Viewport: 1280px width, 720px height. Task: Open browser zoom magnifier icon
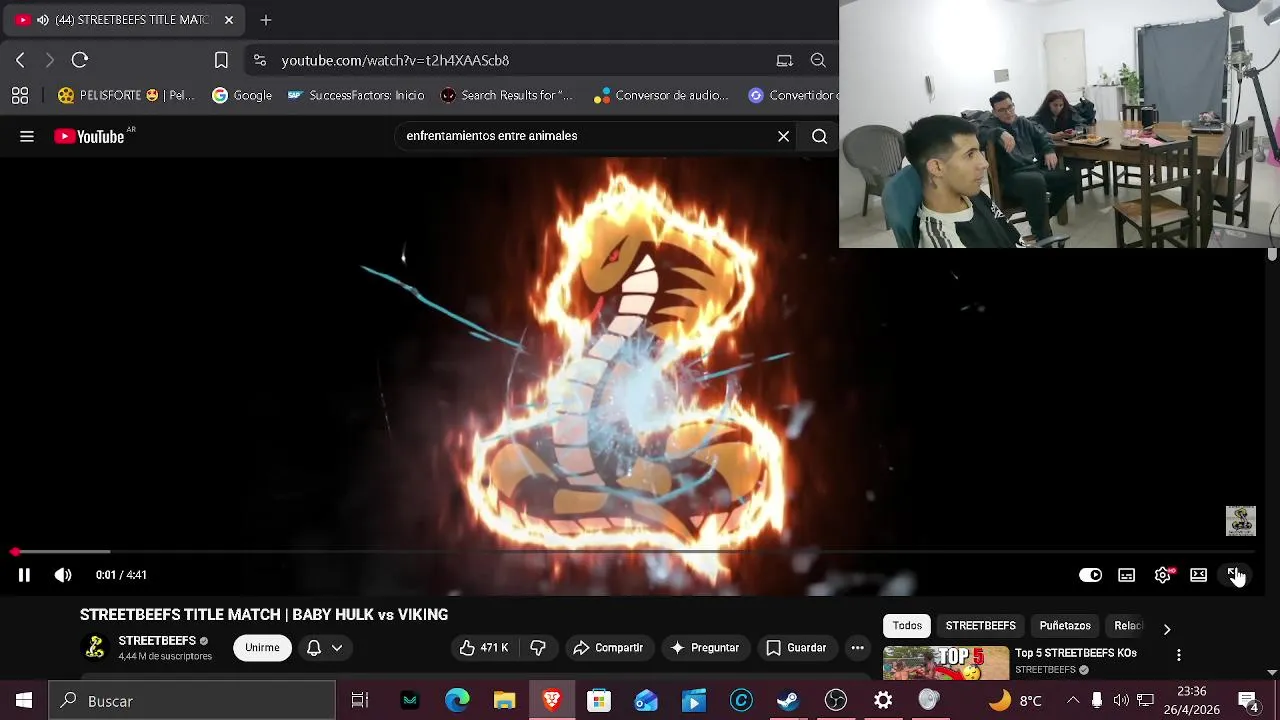click(818, 60)
